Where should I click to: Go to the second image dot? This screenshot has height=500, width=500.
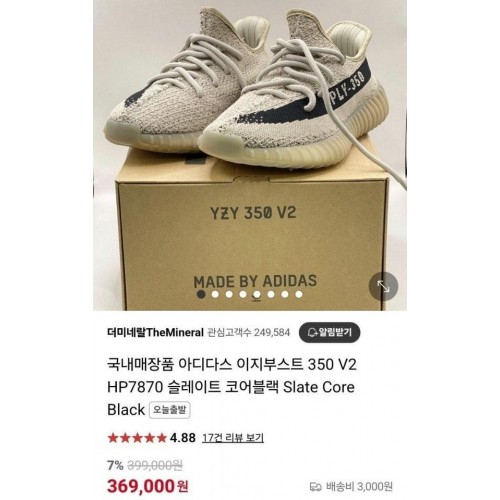(215, 294)
